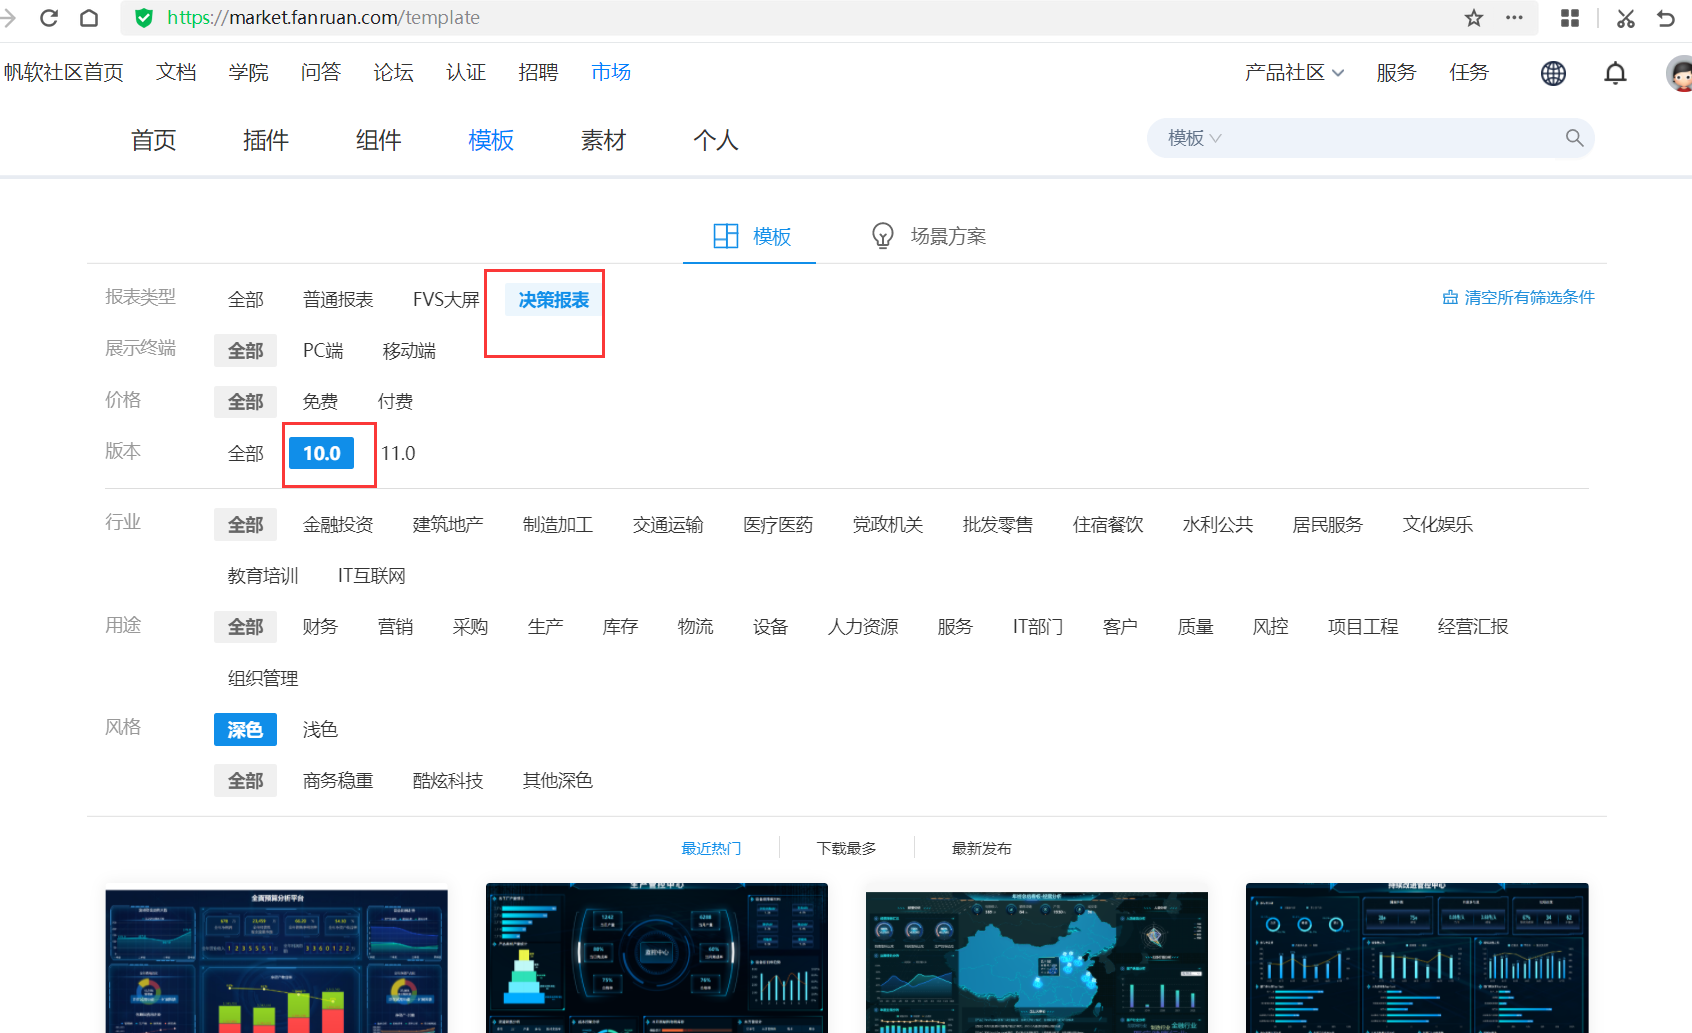Image resolution: width=1692 pixels, height=1033 pixels.
Task: Open the 服务 top-right link
Action: (x=1396, y=73)
